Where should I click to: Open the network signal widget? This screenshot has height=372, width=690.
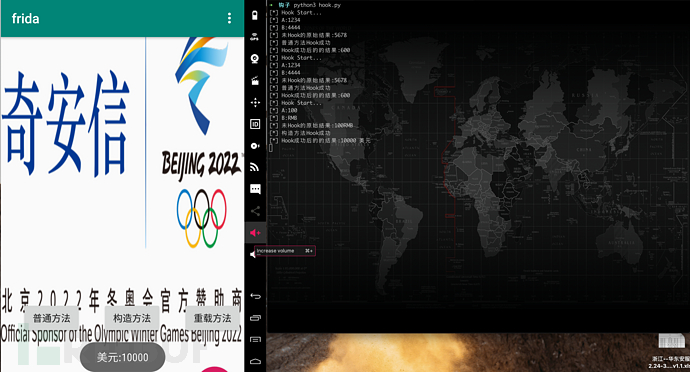point(255,167)
